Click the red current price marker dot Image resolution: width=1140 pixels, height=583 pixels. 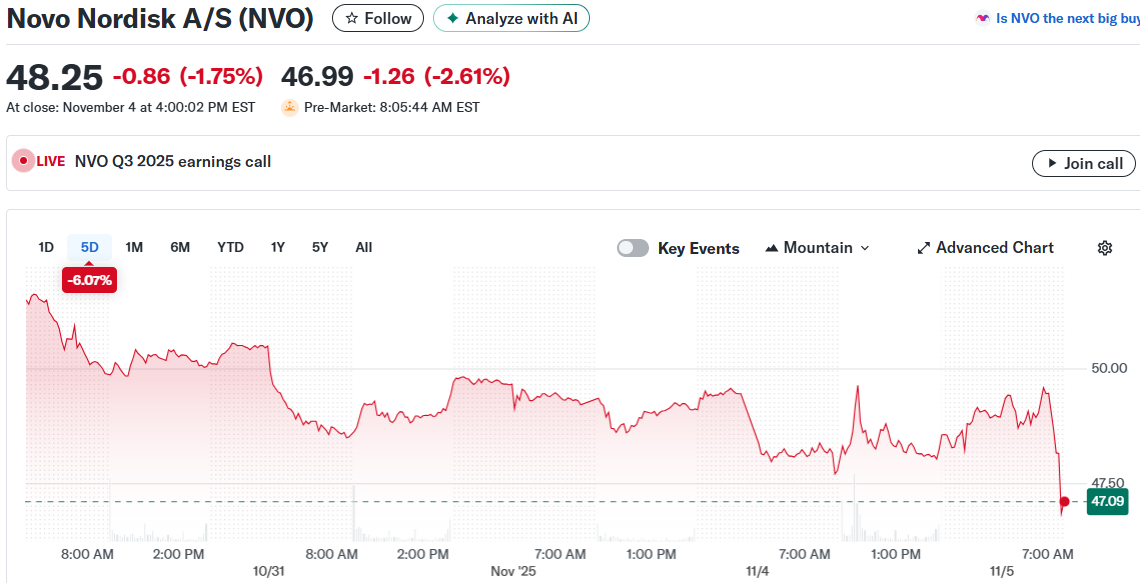(x=1065, y=501)
